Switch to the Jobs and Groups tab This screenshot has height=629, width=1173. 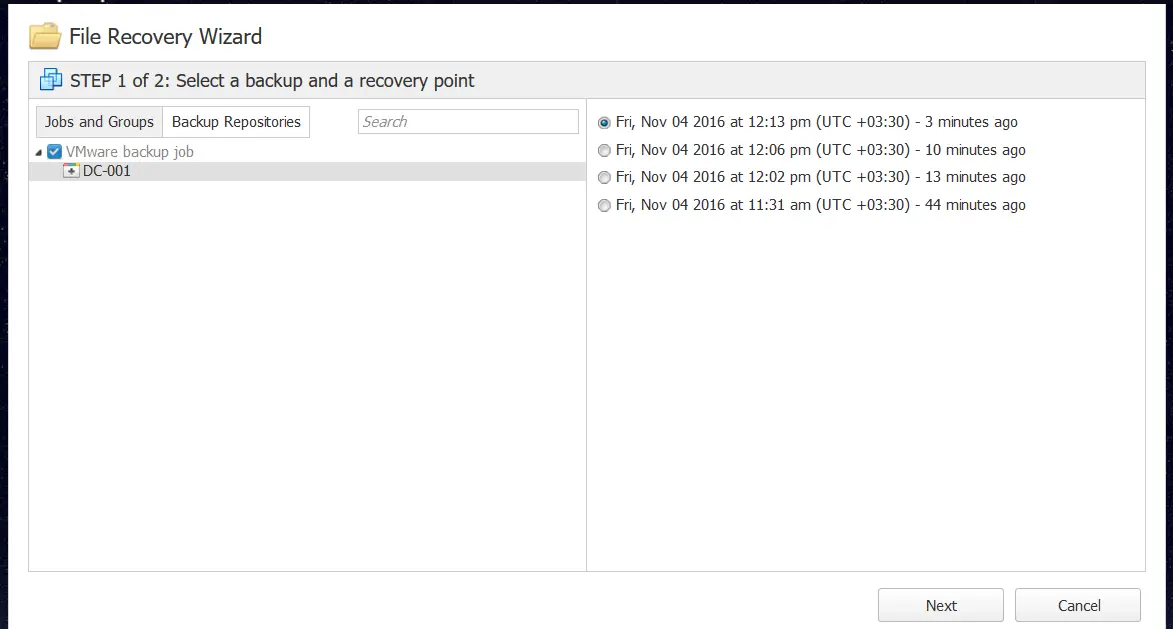click(x=99, y=122)
